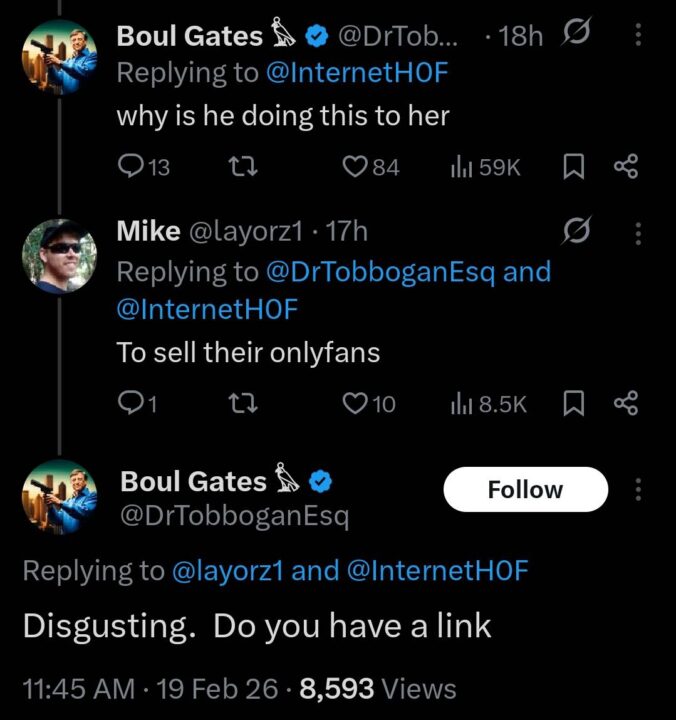Like Mike's tweet with 10 likes

pos(354,403)
